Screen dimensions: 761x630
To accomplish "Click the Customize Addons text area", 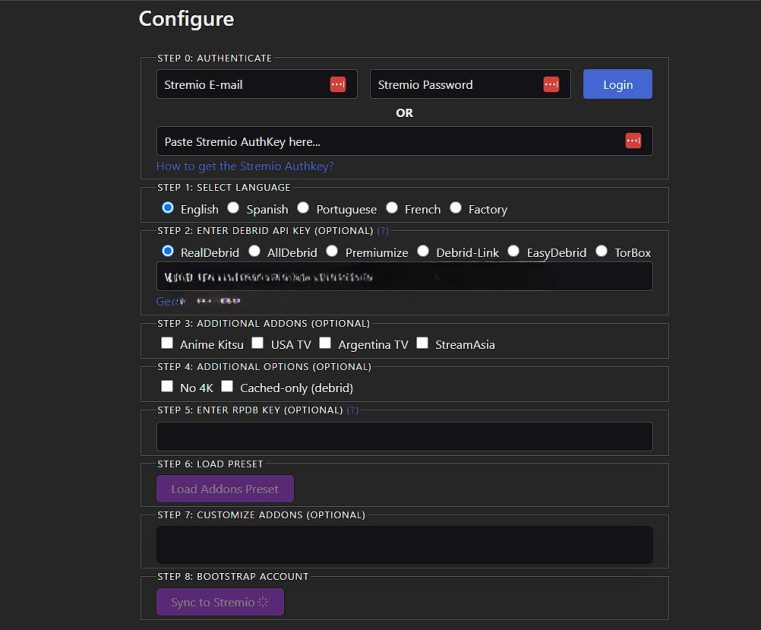I will click(x=404, y=545).
